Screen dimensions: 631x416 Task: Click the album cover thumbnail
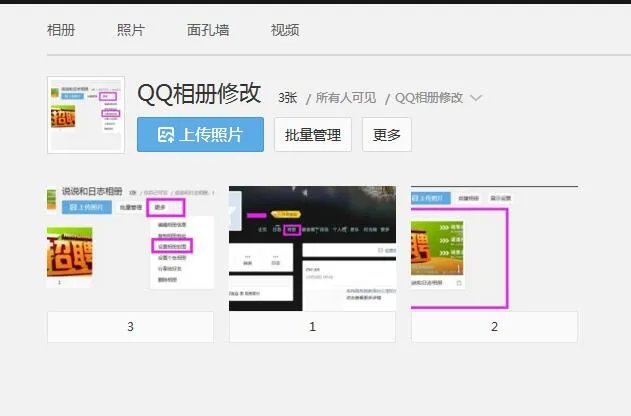[86, 115]
